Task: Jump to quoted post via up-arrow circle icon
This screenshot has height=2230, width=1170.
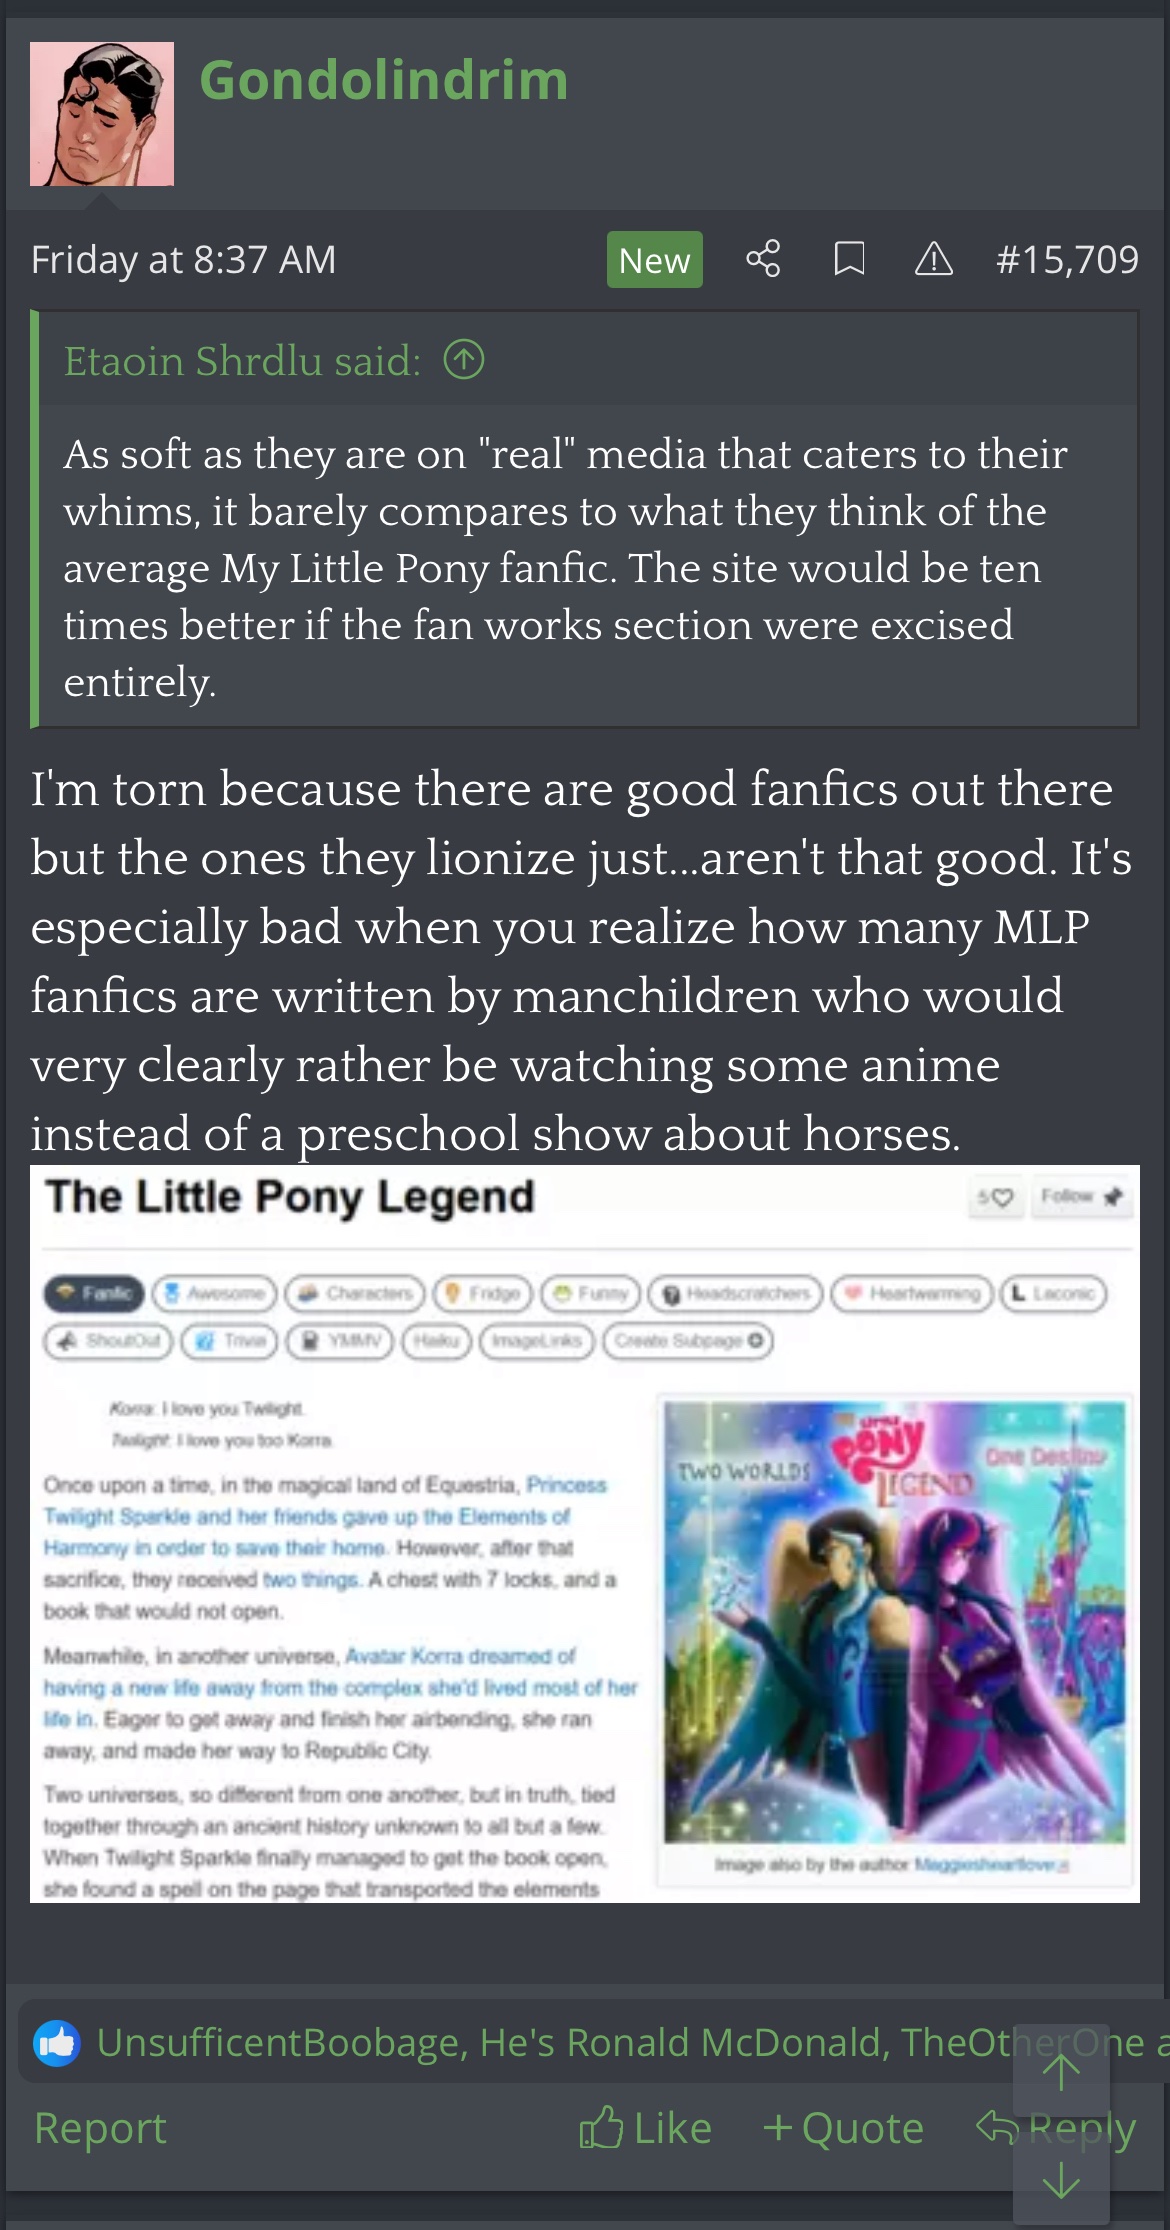Action: [x=464, y=360]
